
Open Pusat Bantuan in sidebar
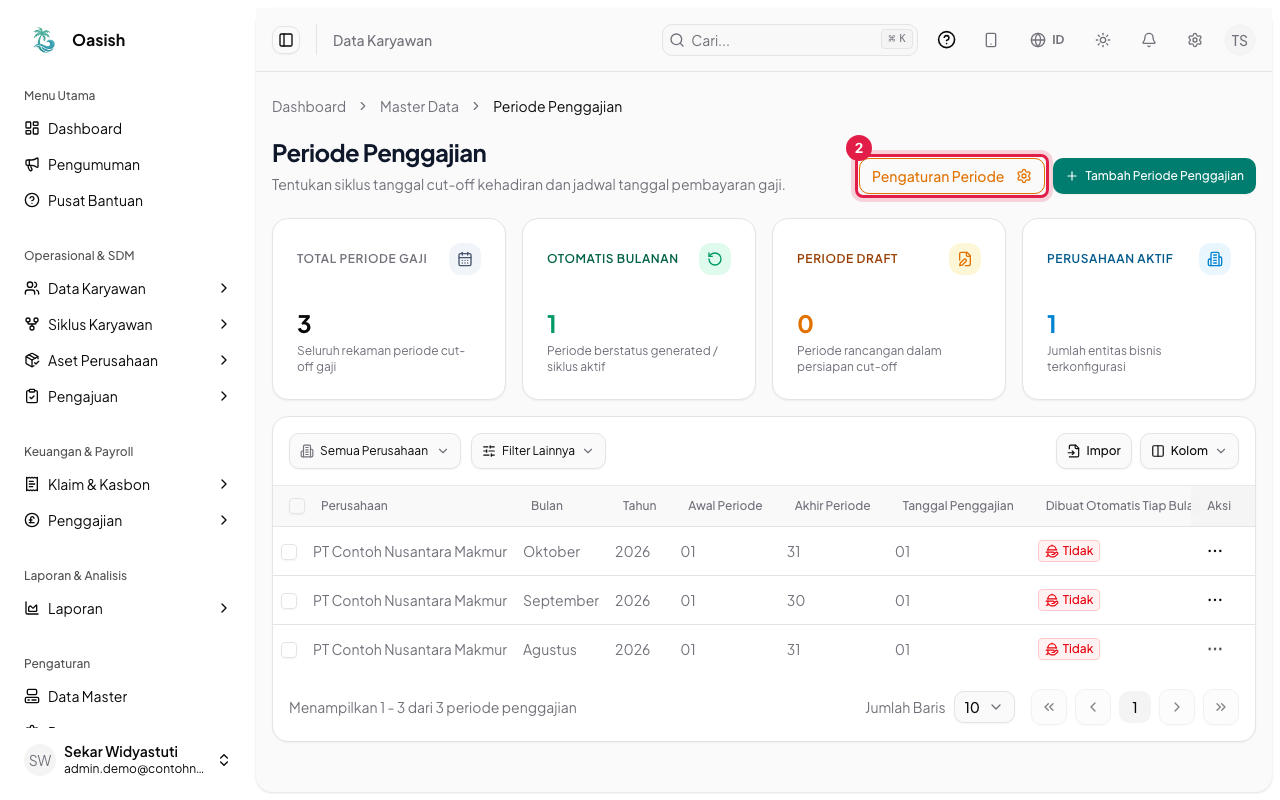click(127, 200)
